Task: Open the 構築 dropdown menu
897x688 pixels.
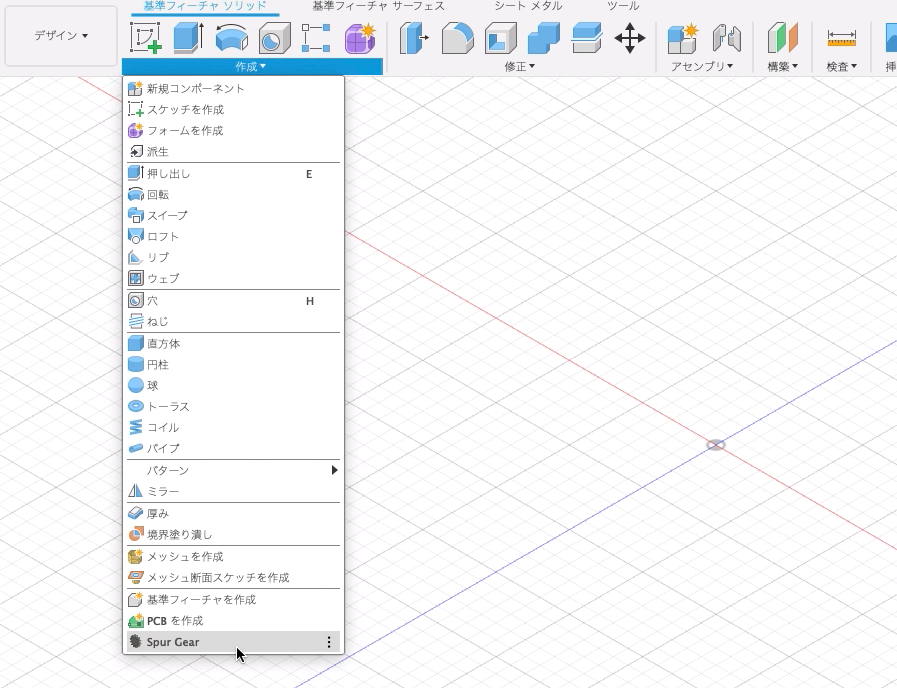Action: click(782, 66)
